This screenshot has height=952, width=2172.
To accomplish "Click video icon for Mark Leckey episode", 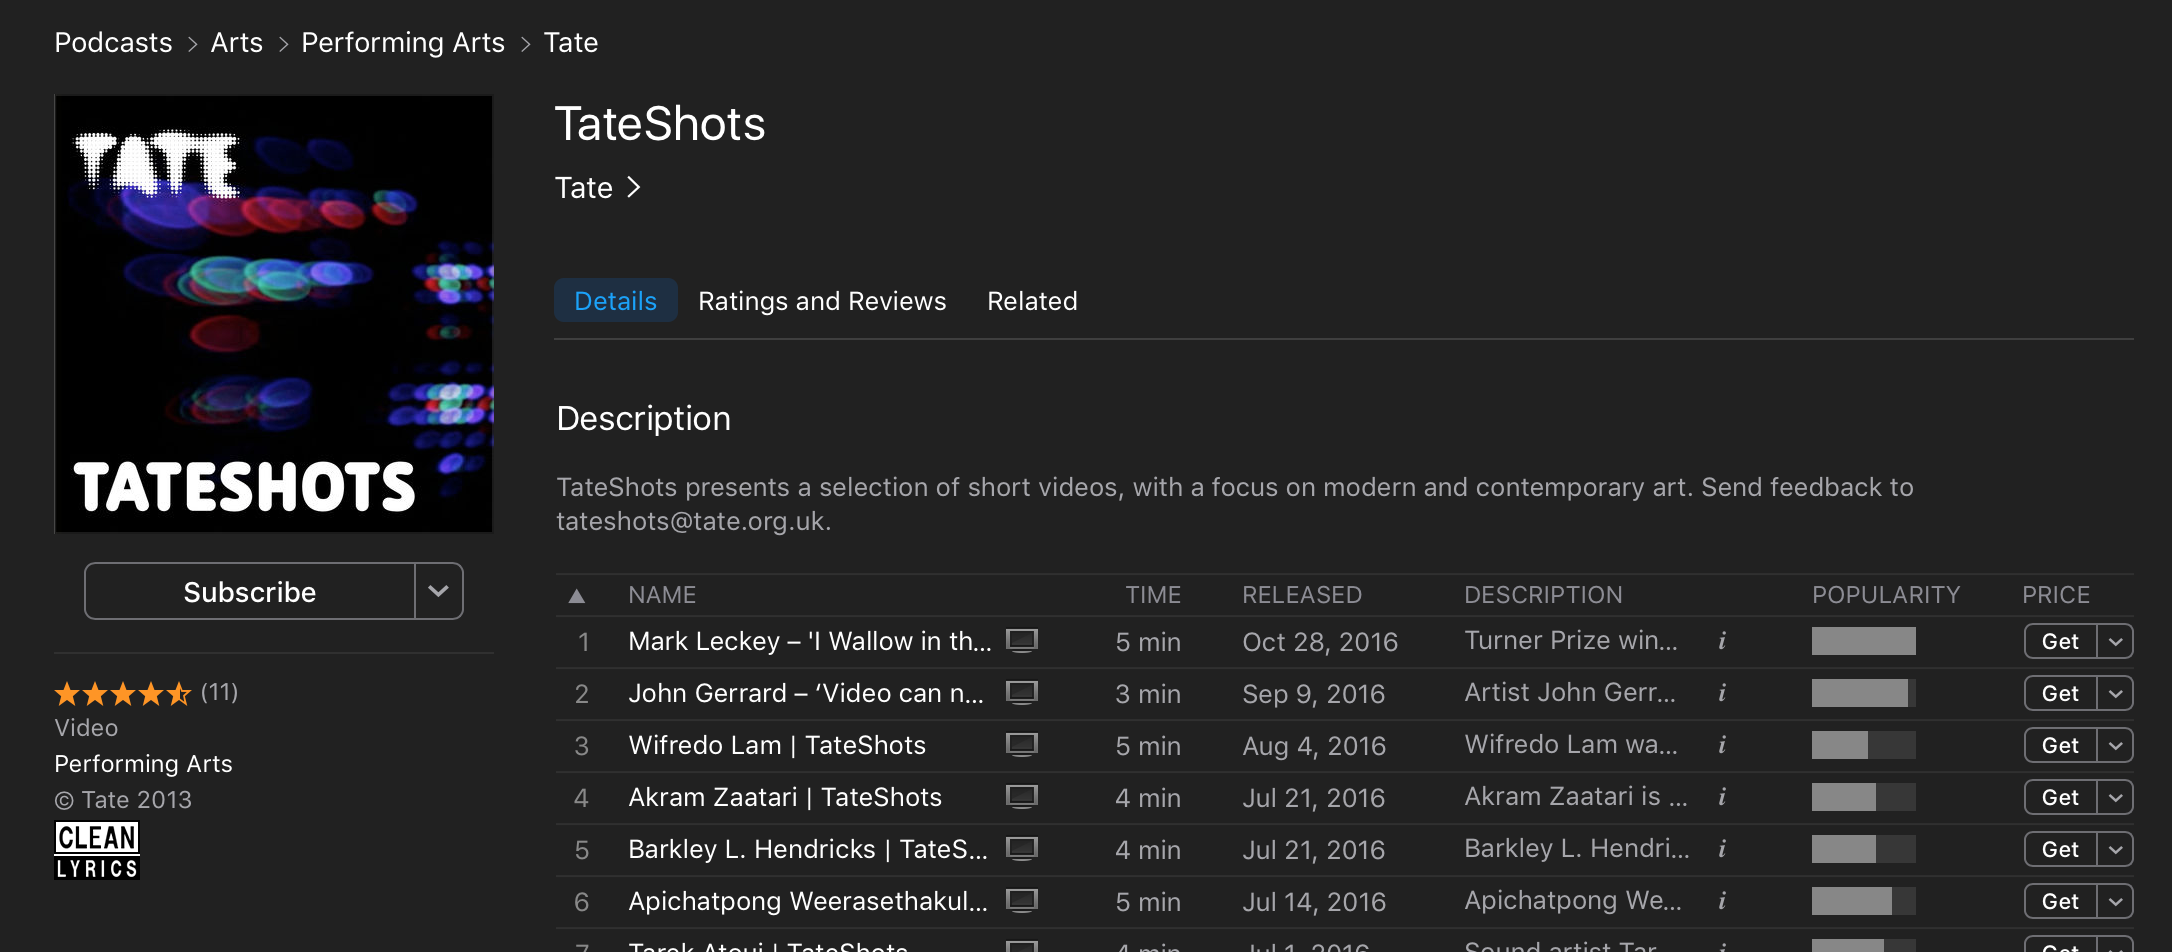I will tap(1021, 641).
